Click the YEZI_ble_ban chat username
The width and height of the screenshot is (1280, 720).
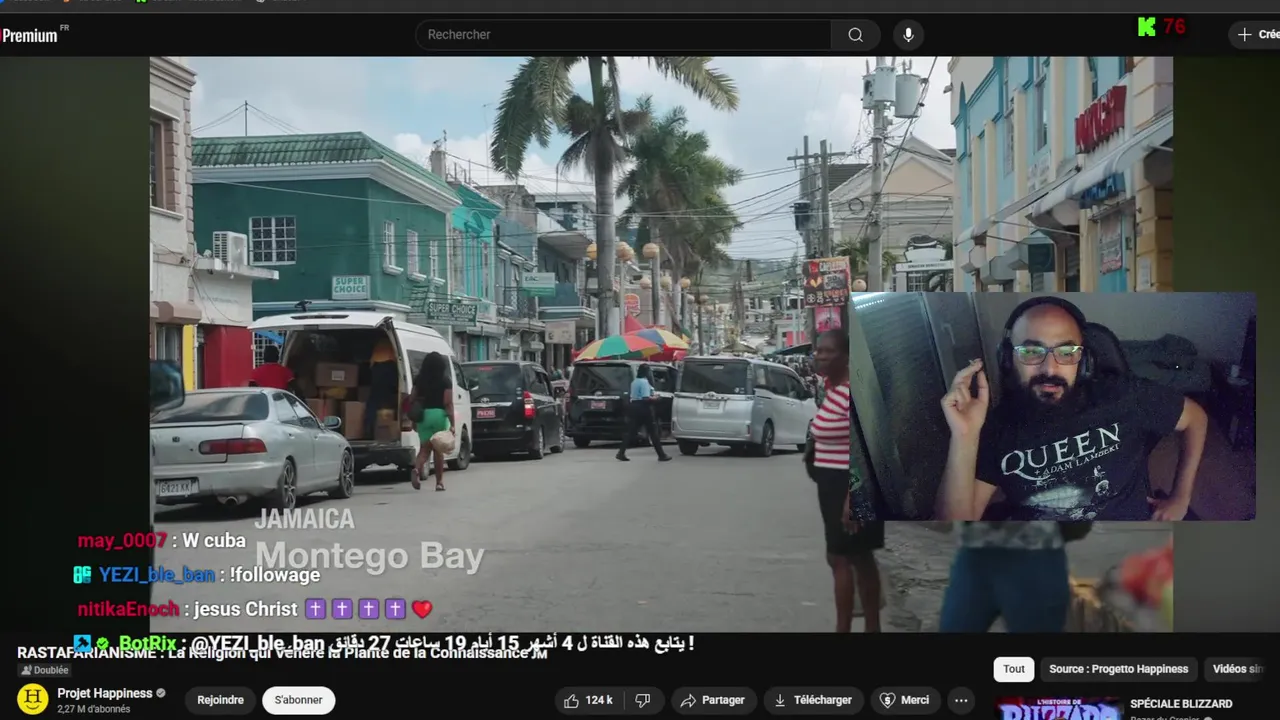pos(156,575)
